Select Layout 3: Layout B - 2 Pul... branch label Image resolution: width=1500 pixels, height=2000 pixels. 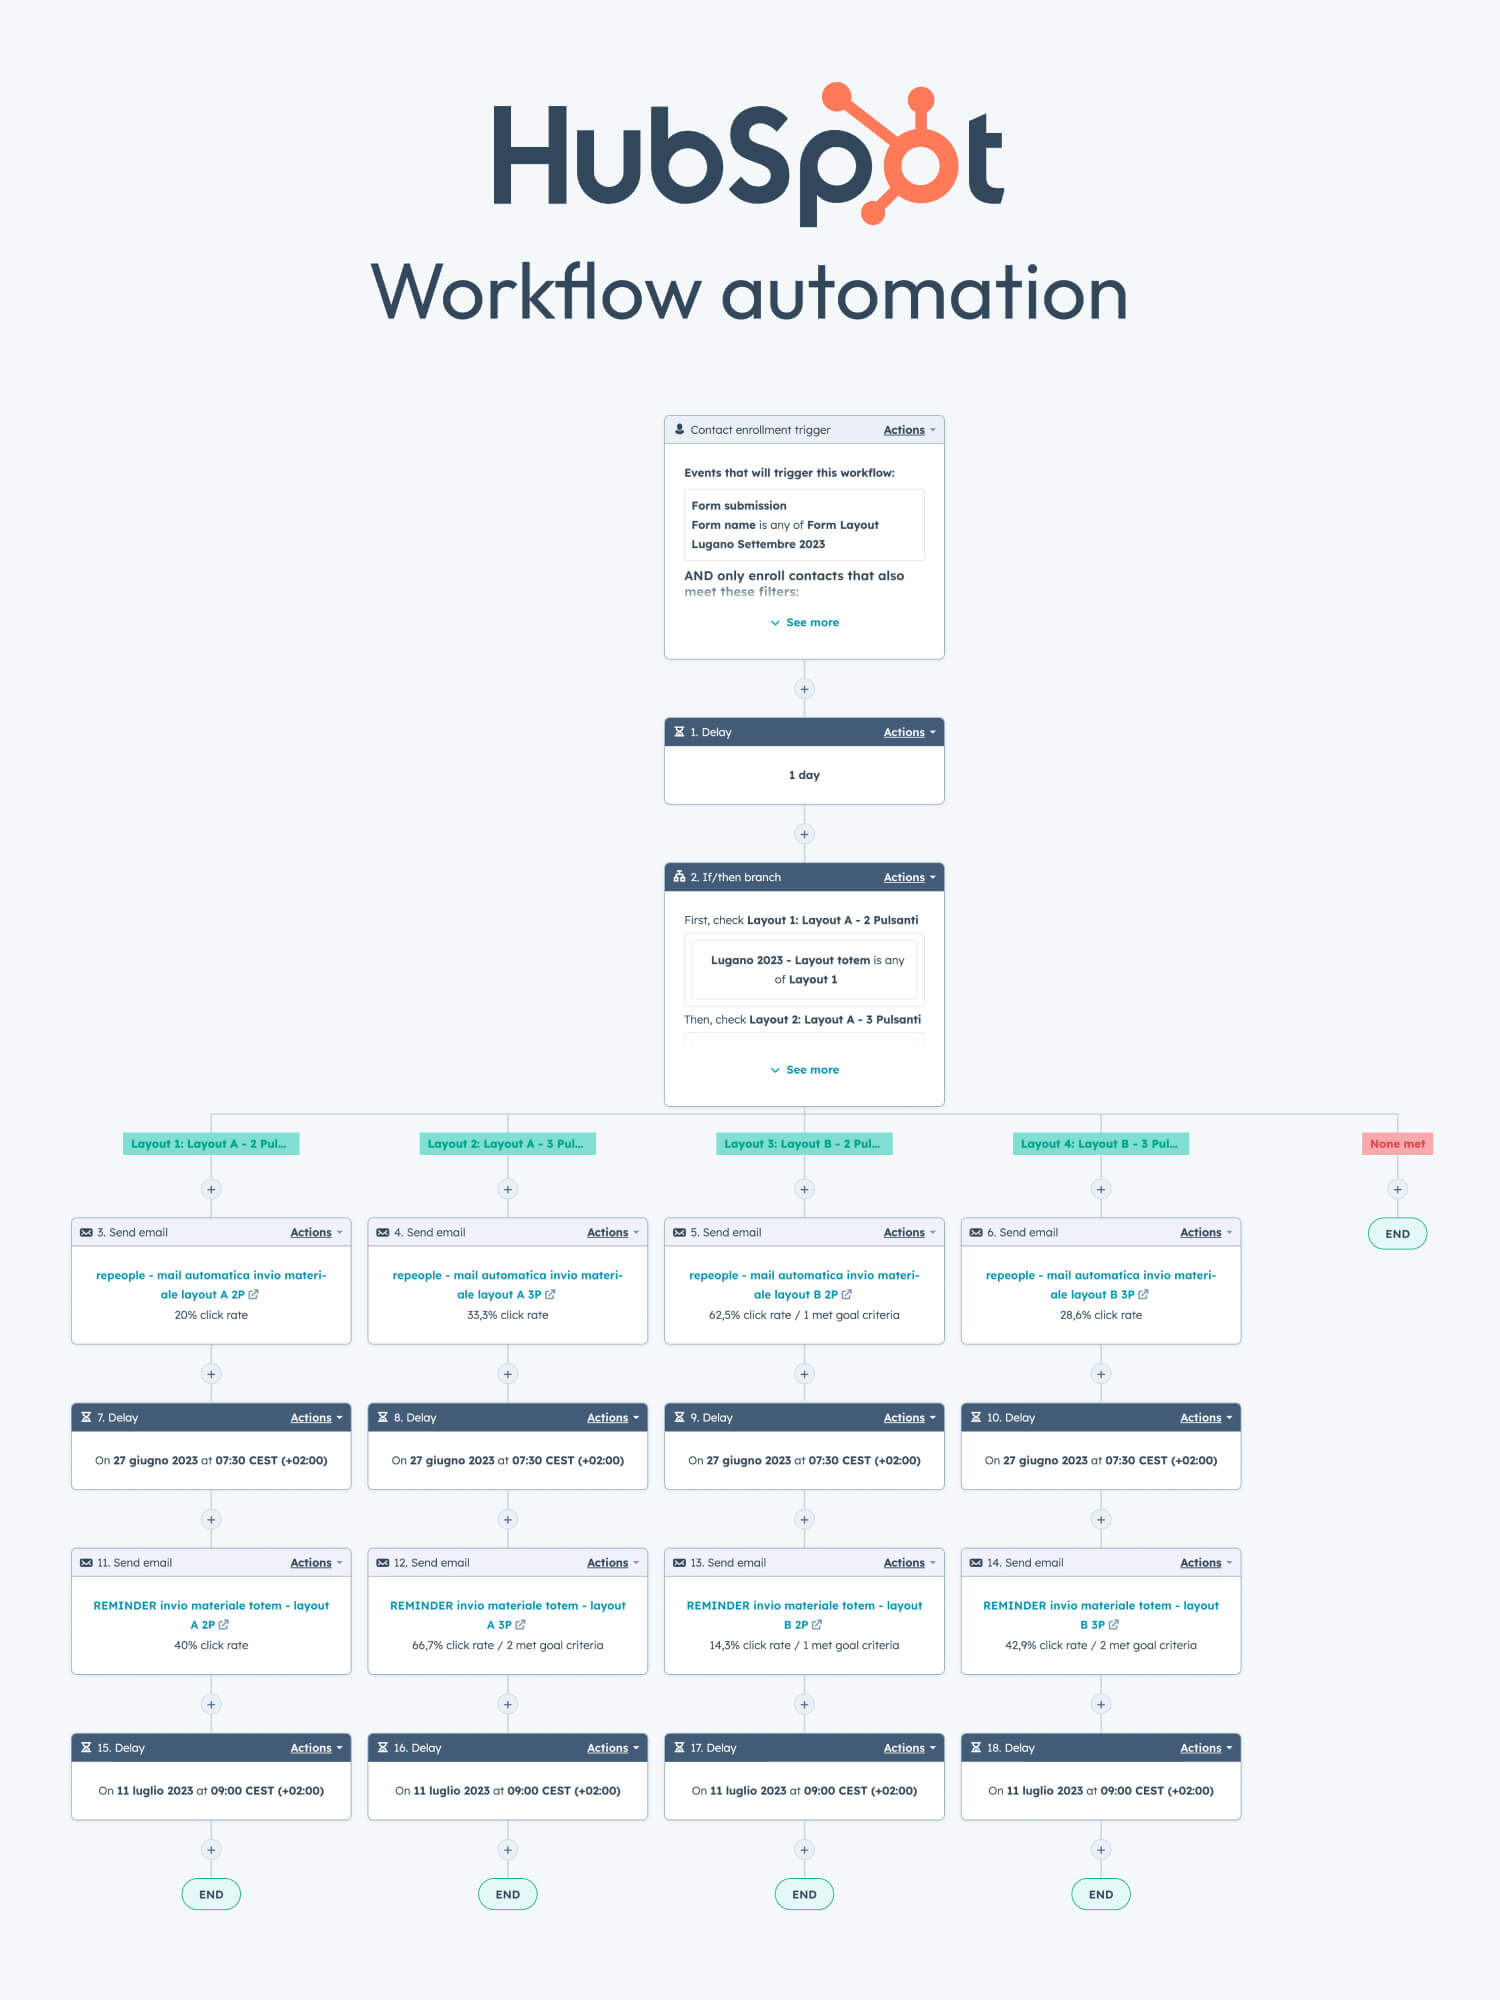pyautogui.click(x=804, y=1144)
